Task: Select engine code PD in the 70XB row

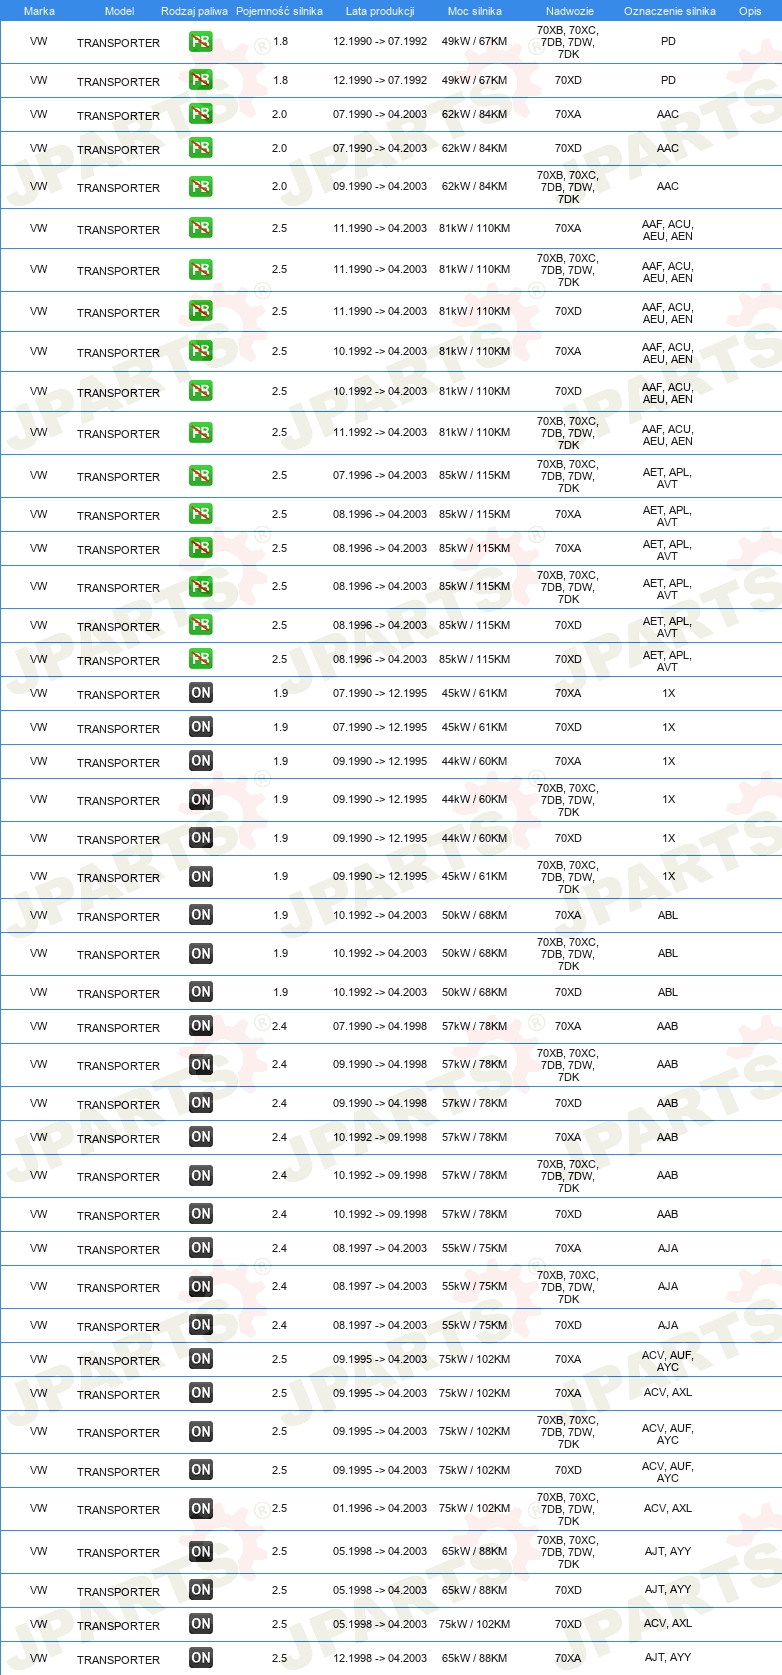Action: pos(668,42)
